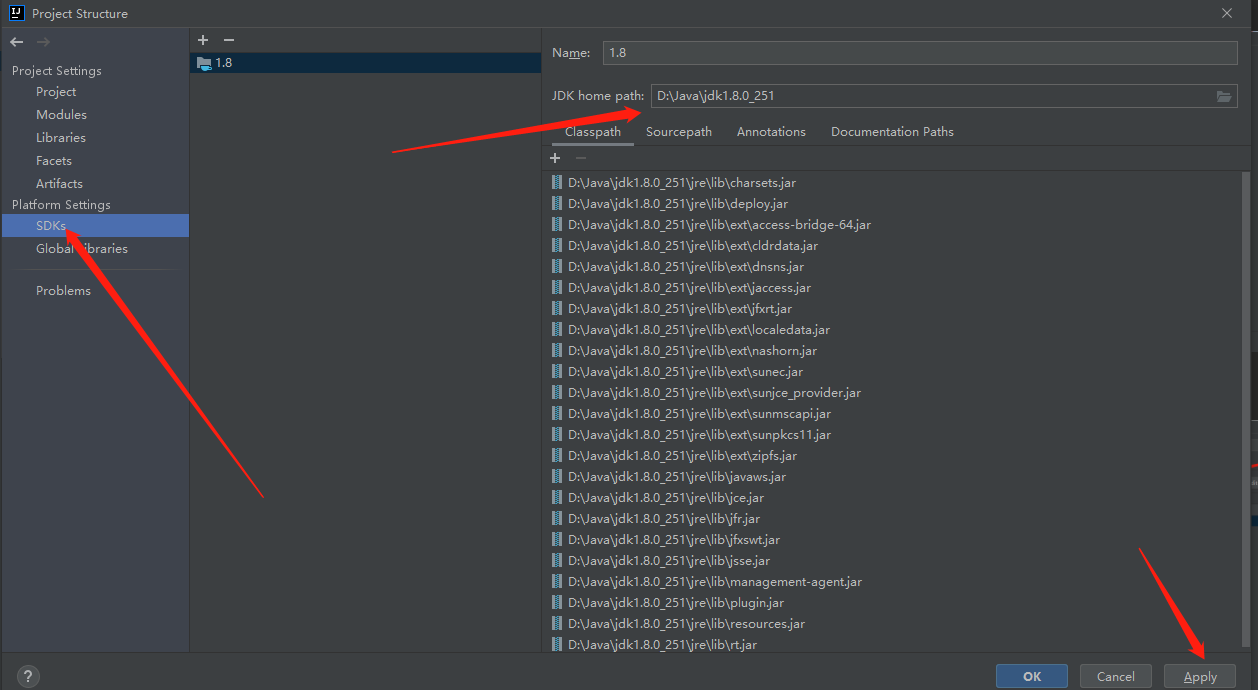The image size is (1258, 690).
Task: Open the Facets settings page
Action: coord(54,161)
